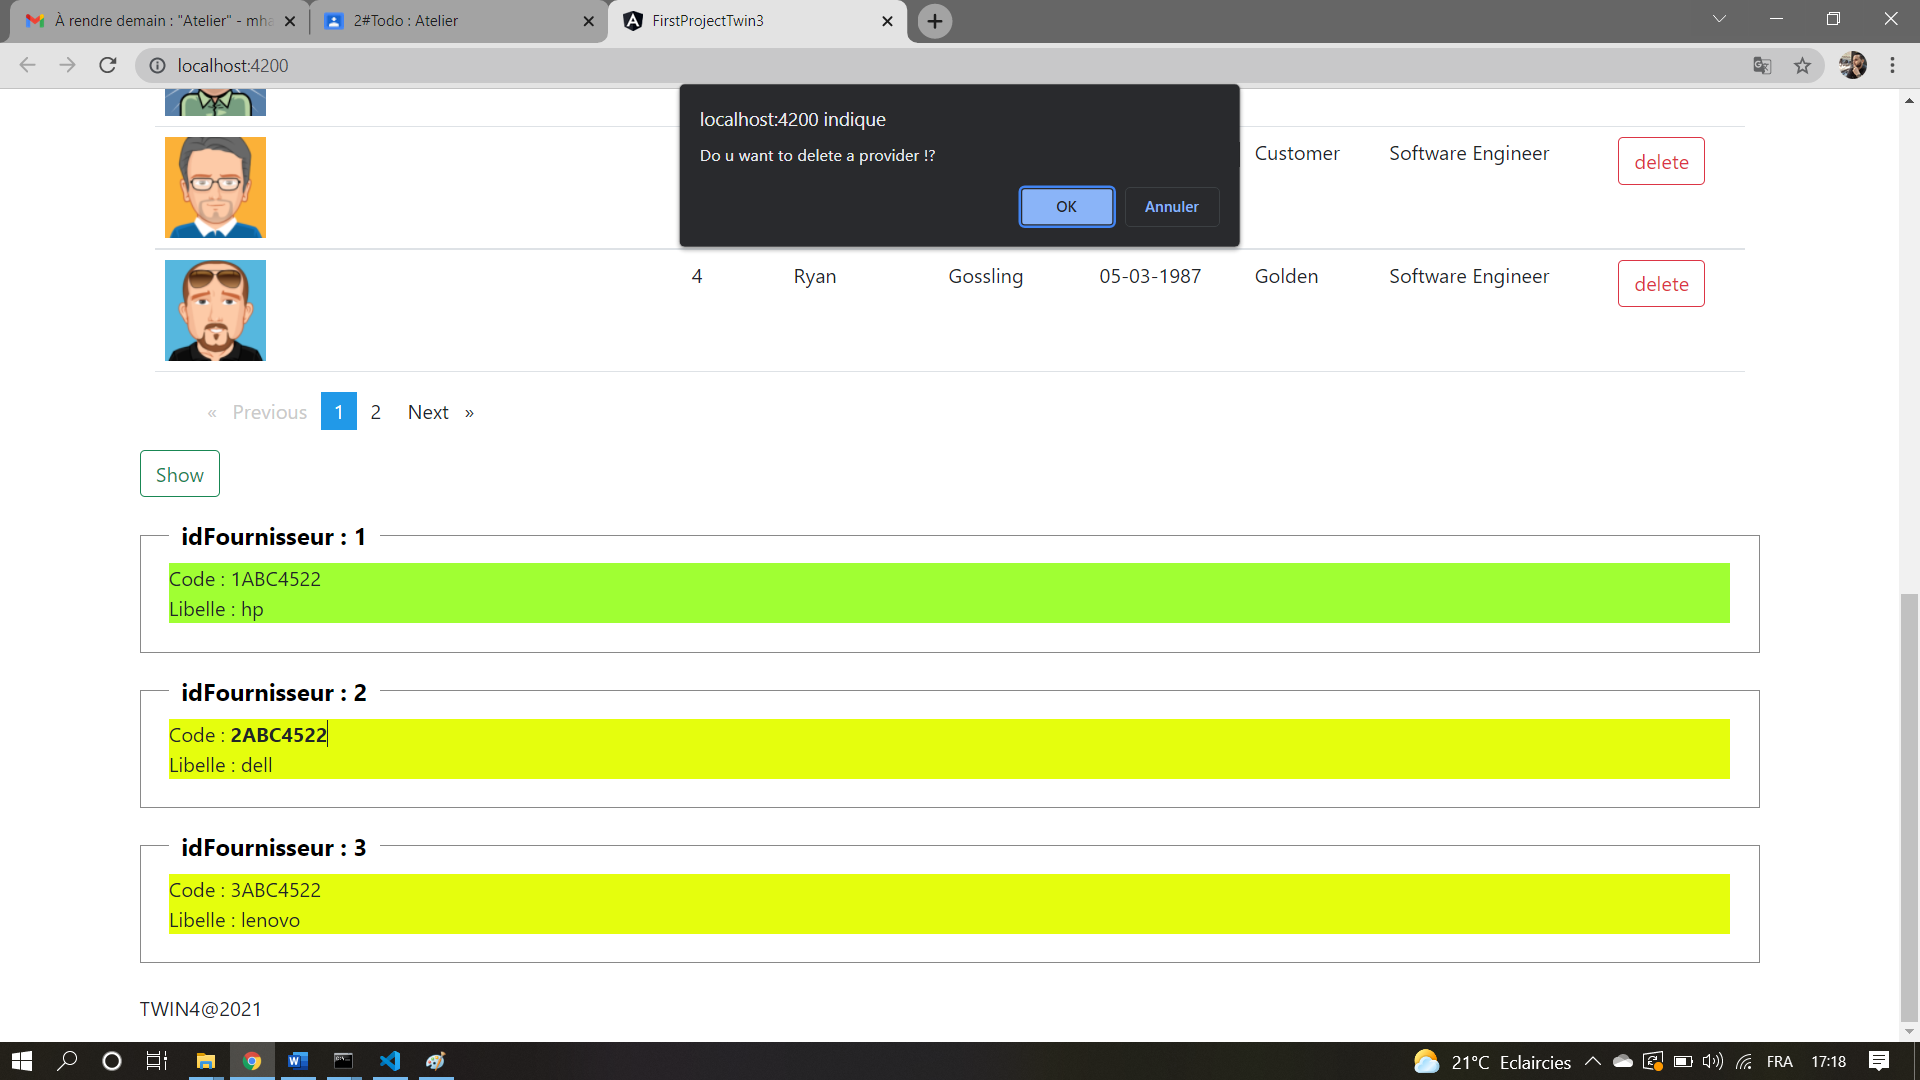Bookmark the page with the star icon

tap(1804, 65)
